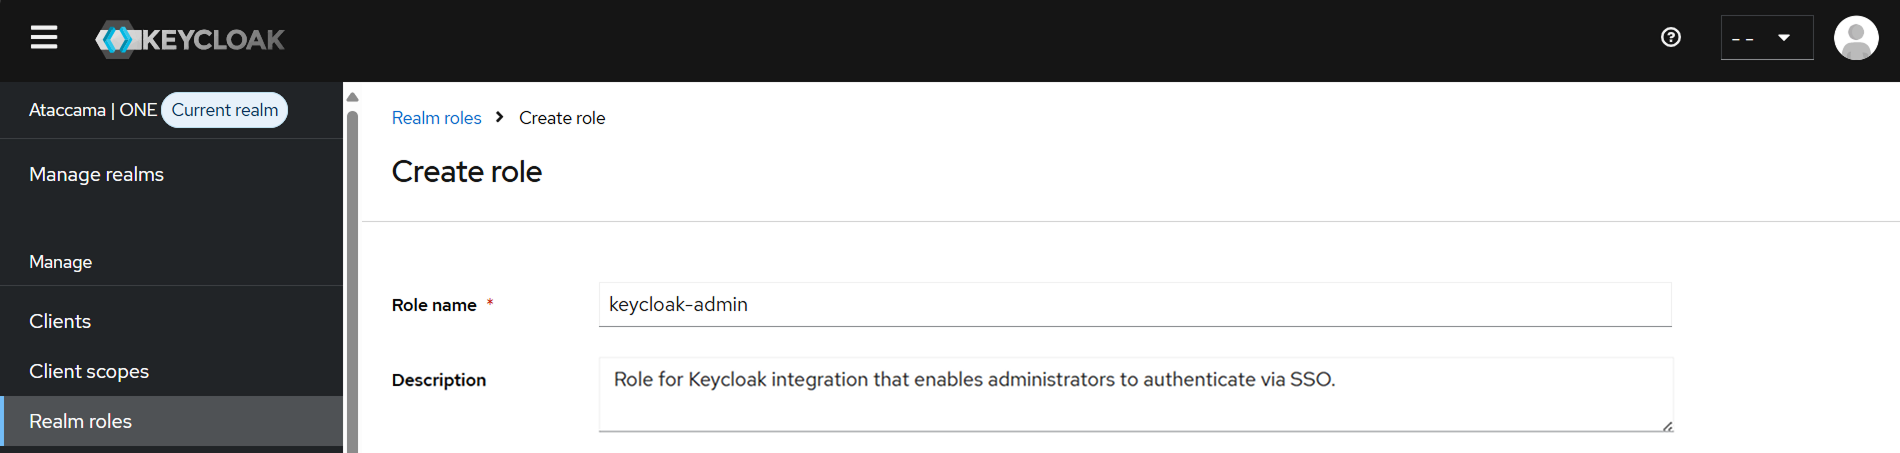Open the user avatar menu
The width and height of the screenshot is (1900, 453).
pyautogui.click(x=1855, y=39)
